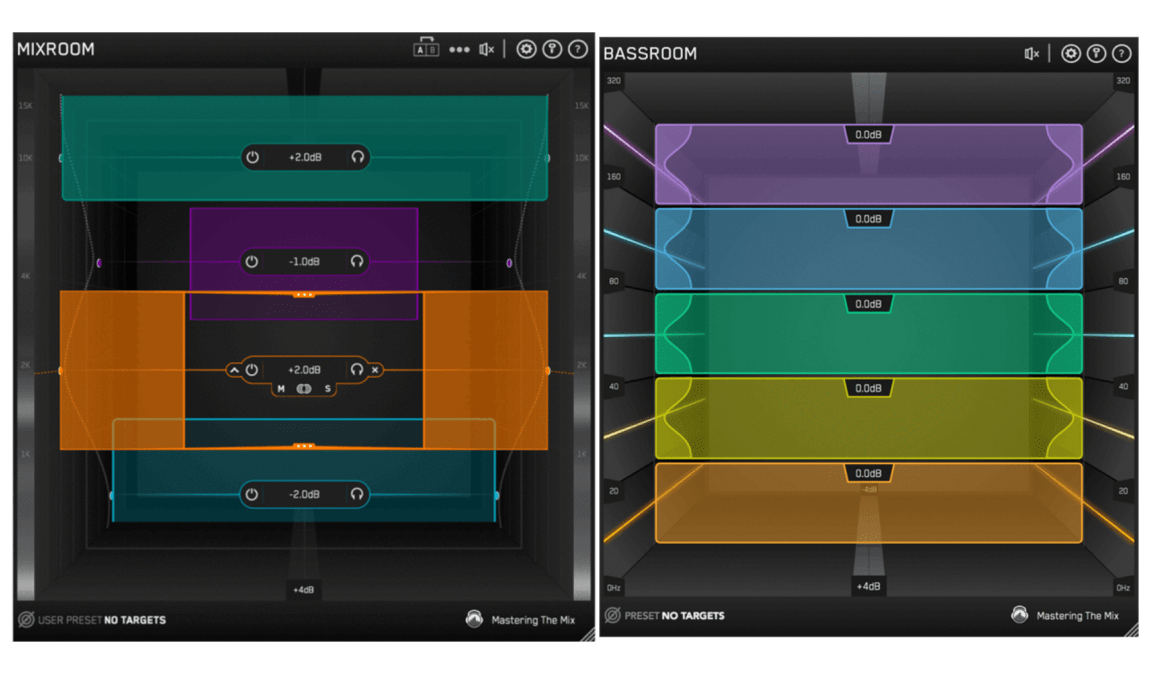Set orange band to Side with S
This screenshot has height=673, width=1154.
pyautogui.click(x=328, y=389)
